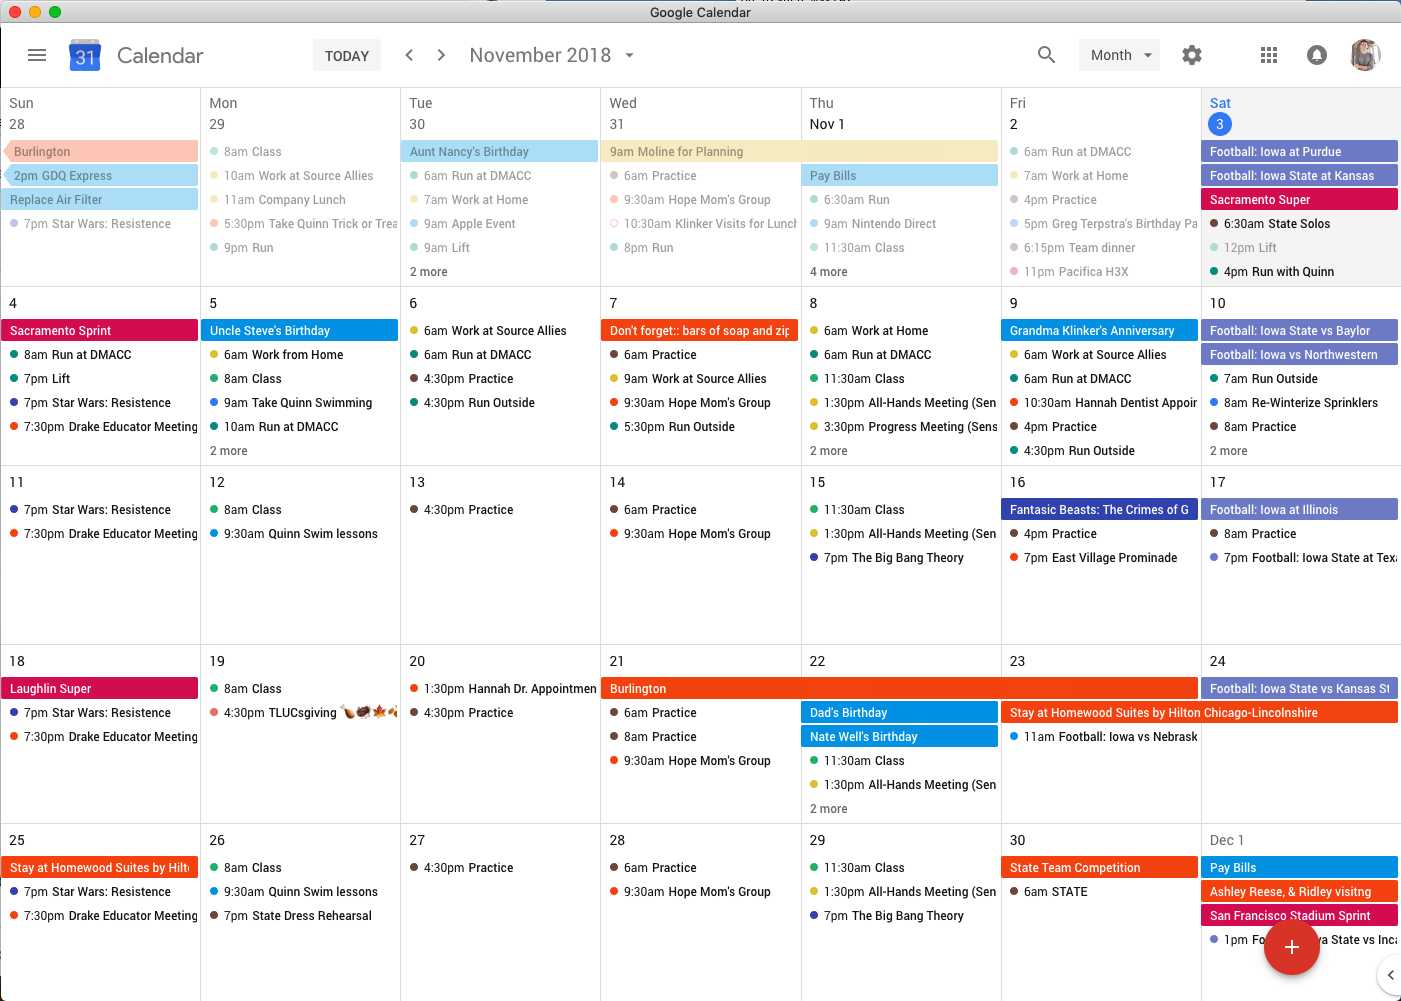Show 2 more events on Thursday 8
The image size is (1401, 1001).
click(829, 451)
